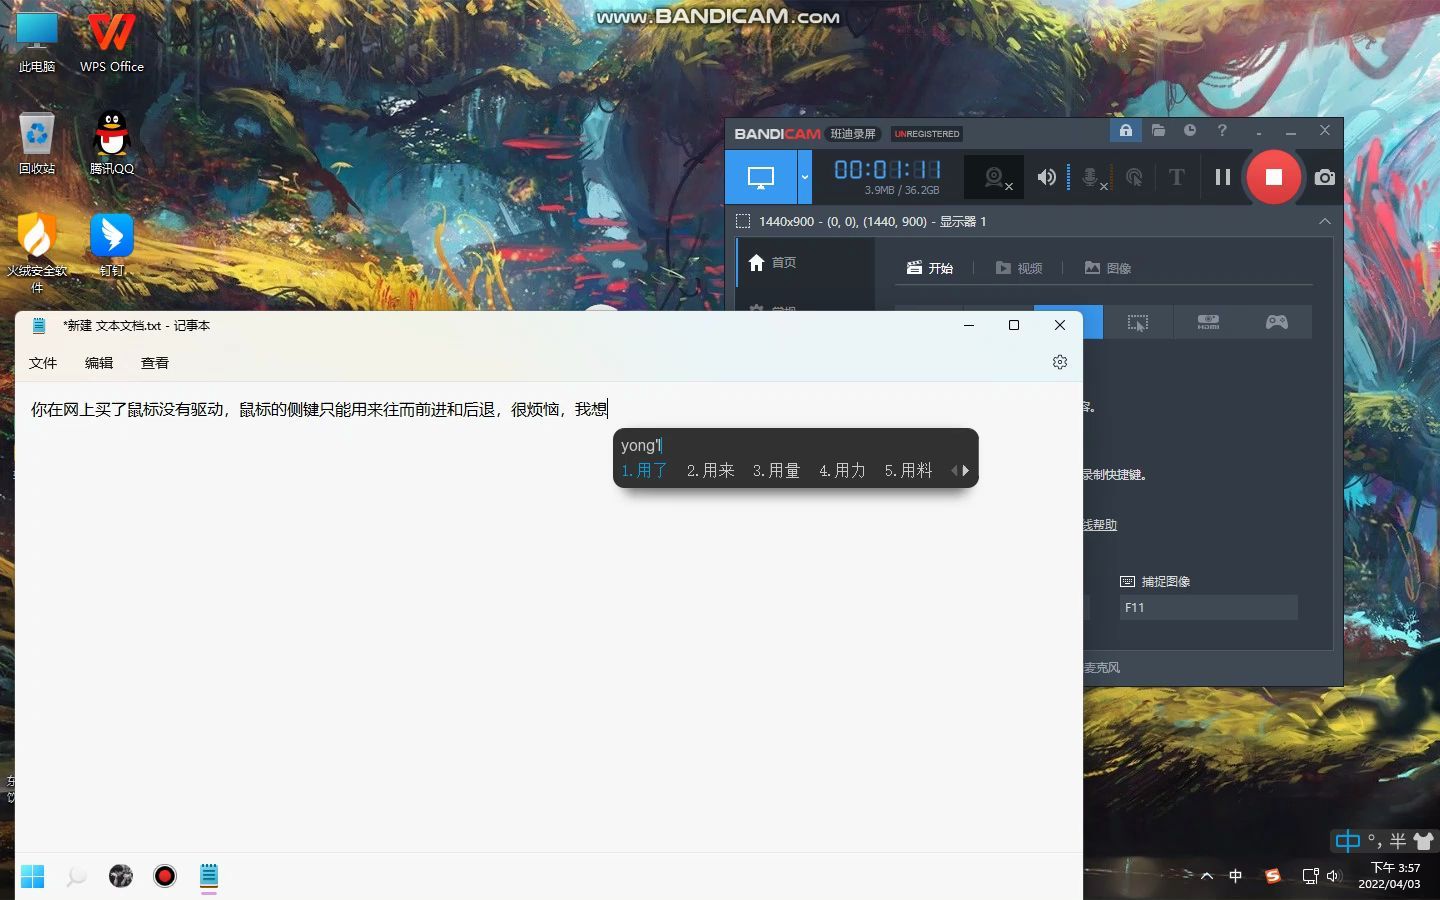Image resolution: width=1440 pixels, height=900 pixels.
Task: Select 首页 in Bandicam sidebar
Action: 806,262
